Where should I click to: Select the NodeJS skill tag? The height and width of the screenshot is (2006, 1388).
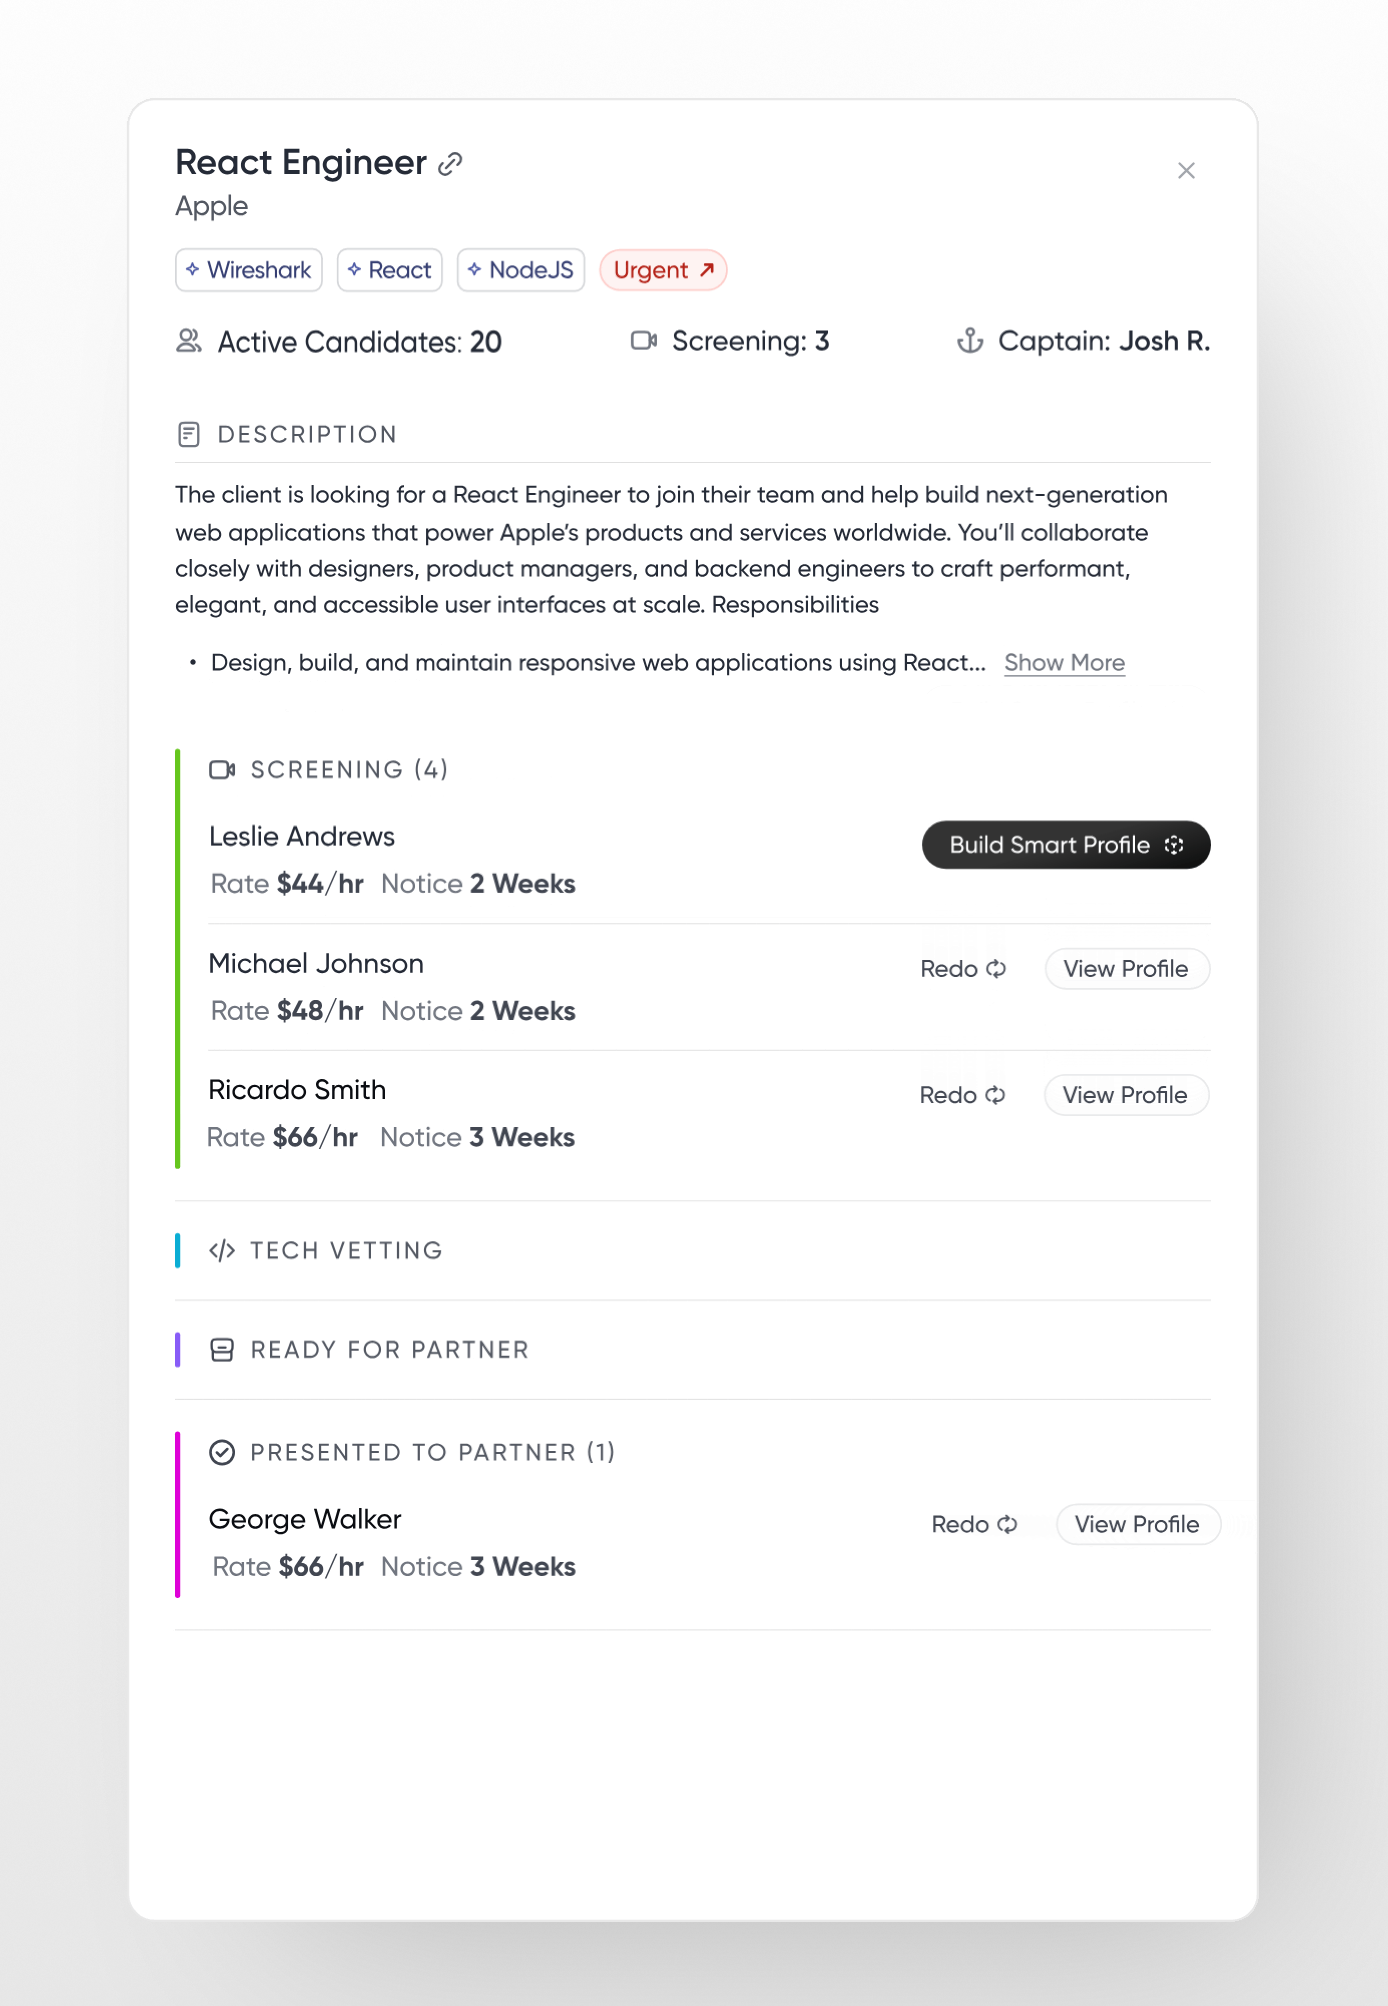520,269
